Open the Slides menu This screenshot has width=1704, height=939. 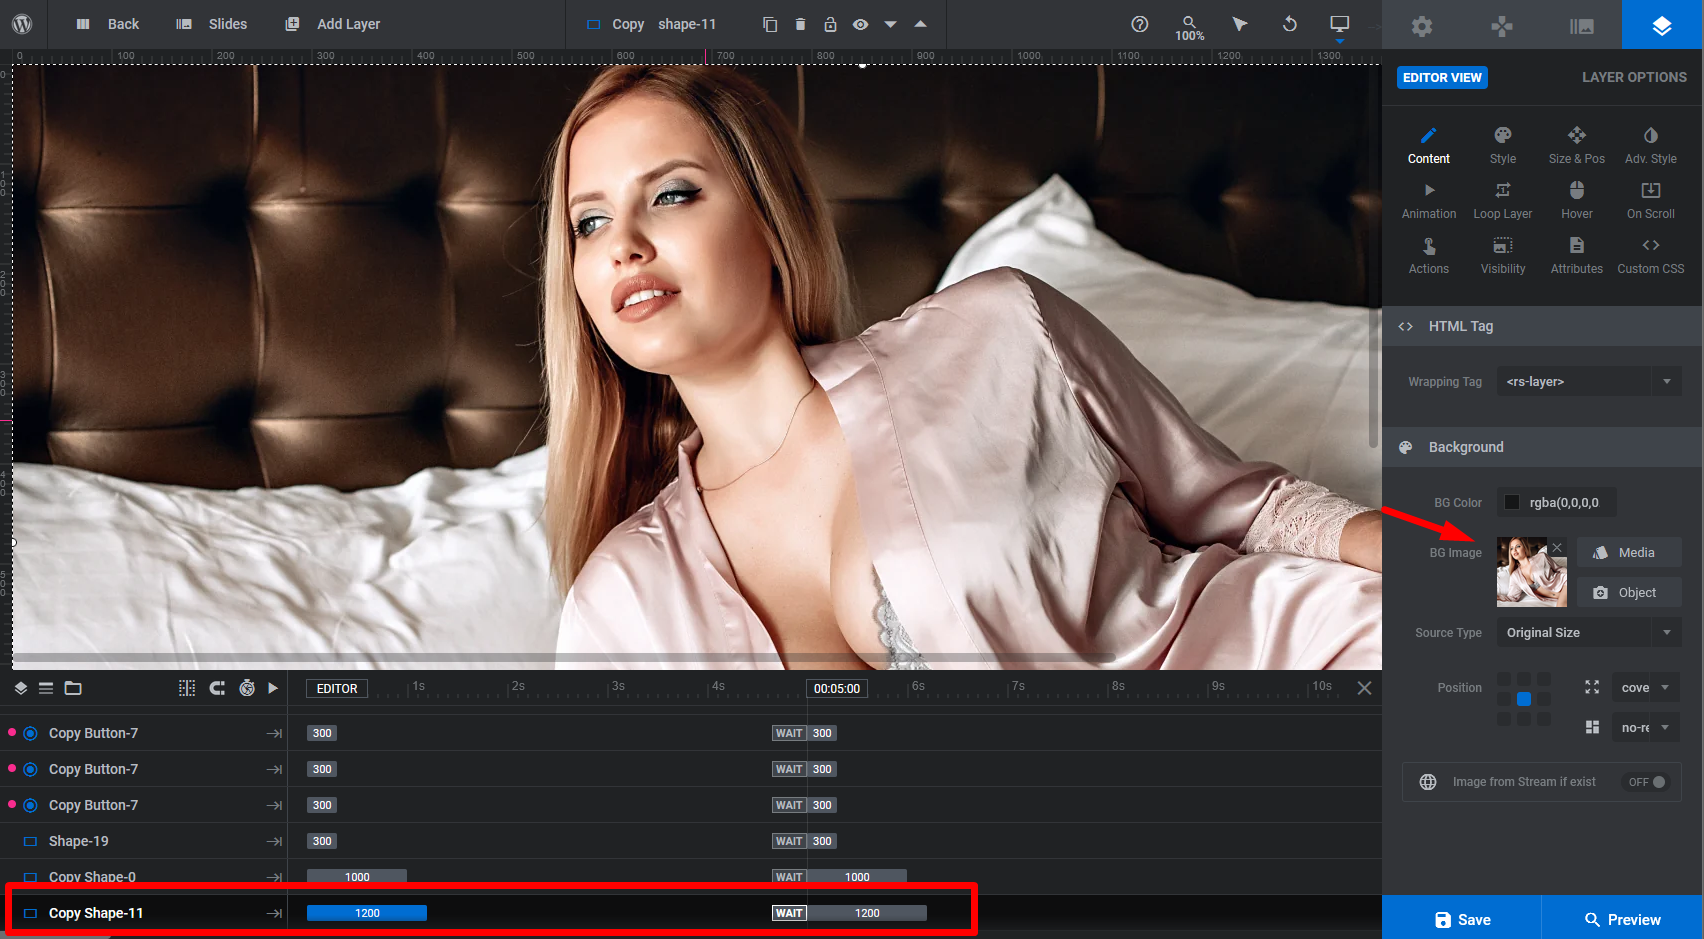click(x=211, y=24)
